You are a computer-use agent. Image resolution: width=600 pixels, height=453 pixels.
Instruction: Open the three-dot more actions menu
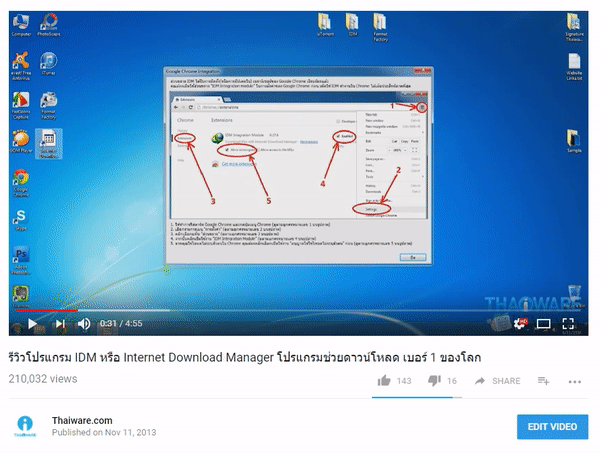coord(575,381)
